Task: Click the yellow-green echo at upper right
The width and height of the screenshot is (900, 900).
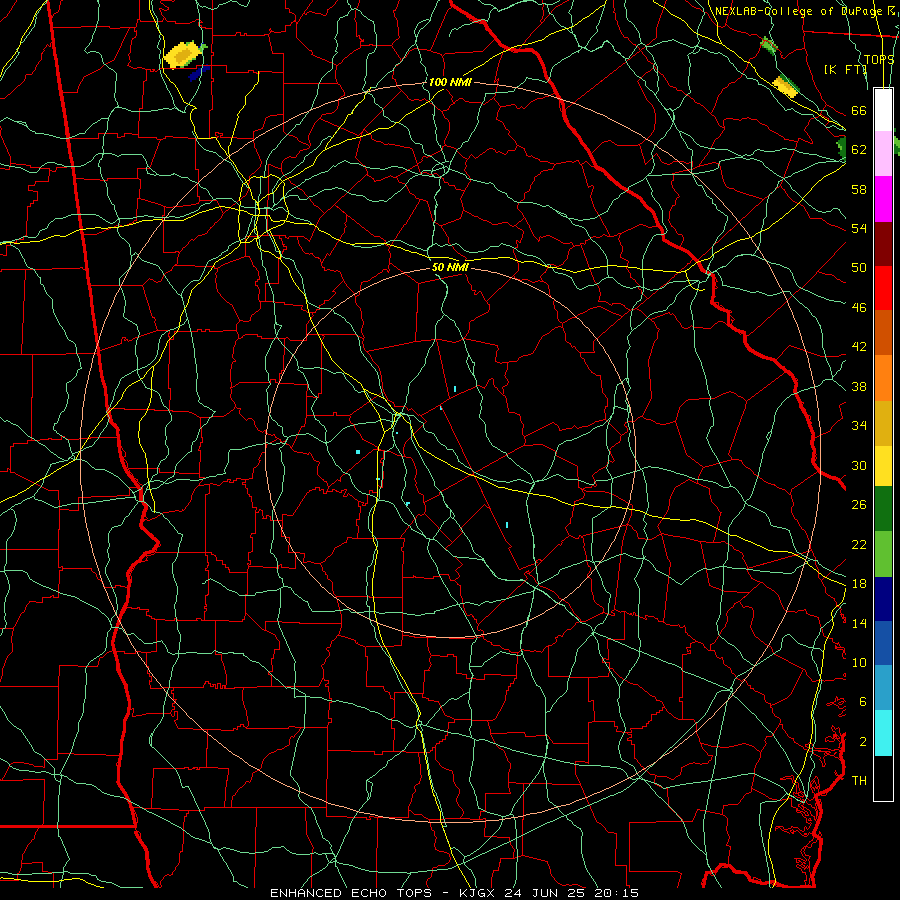Action: [785, 86]
